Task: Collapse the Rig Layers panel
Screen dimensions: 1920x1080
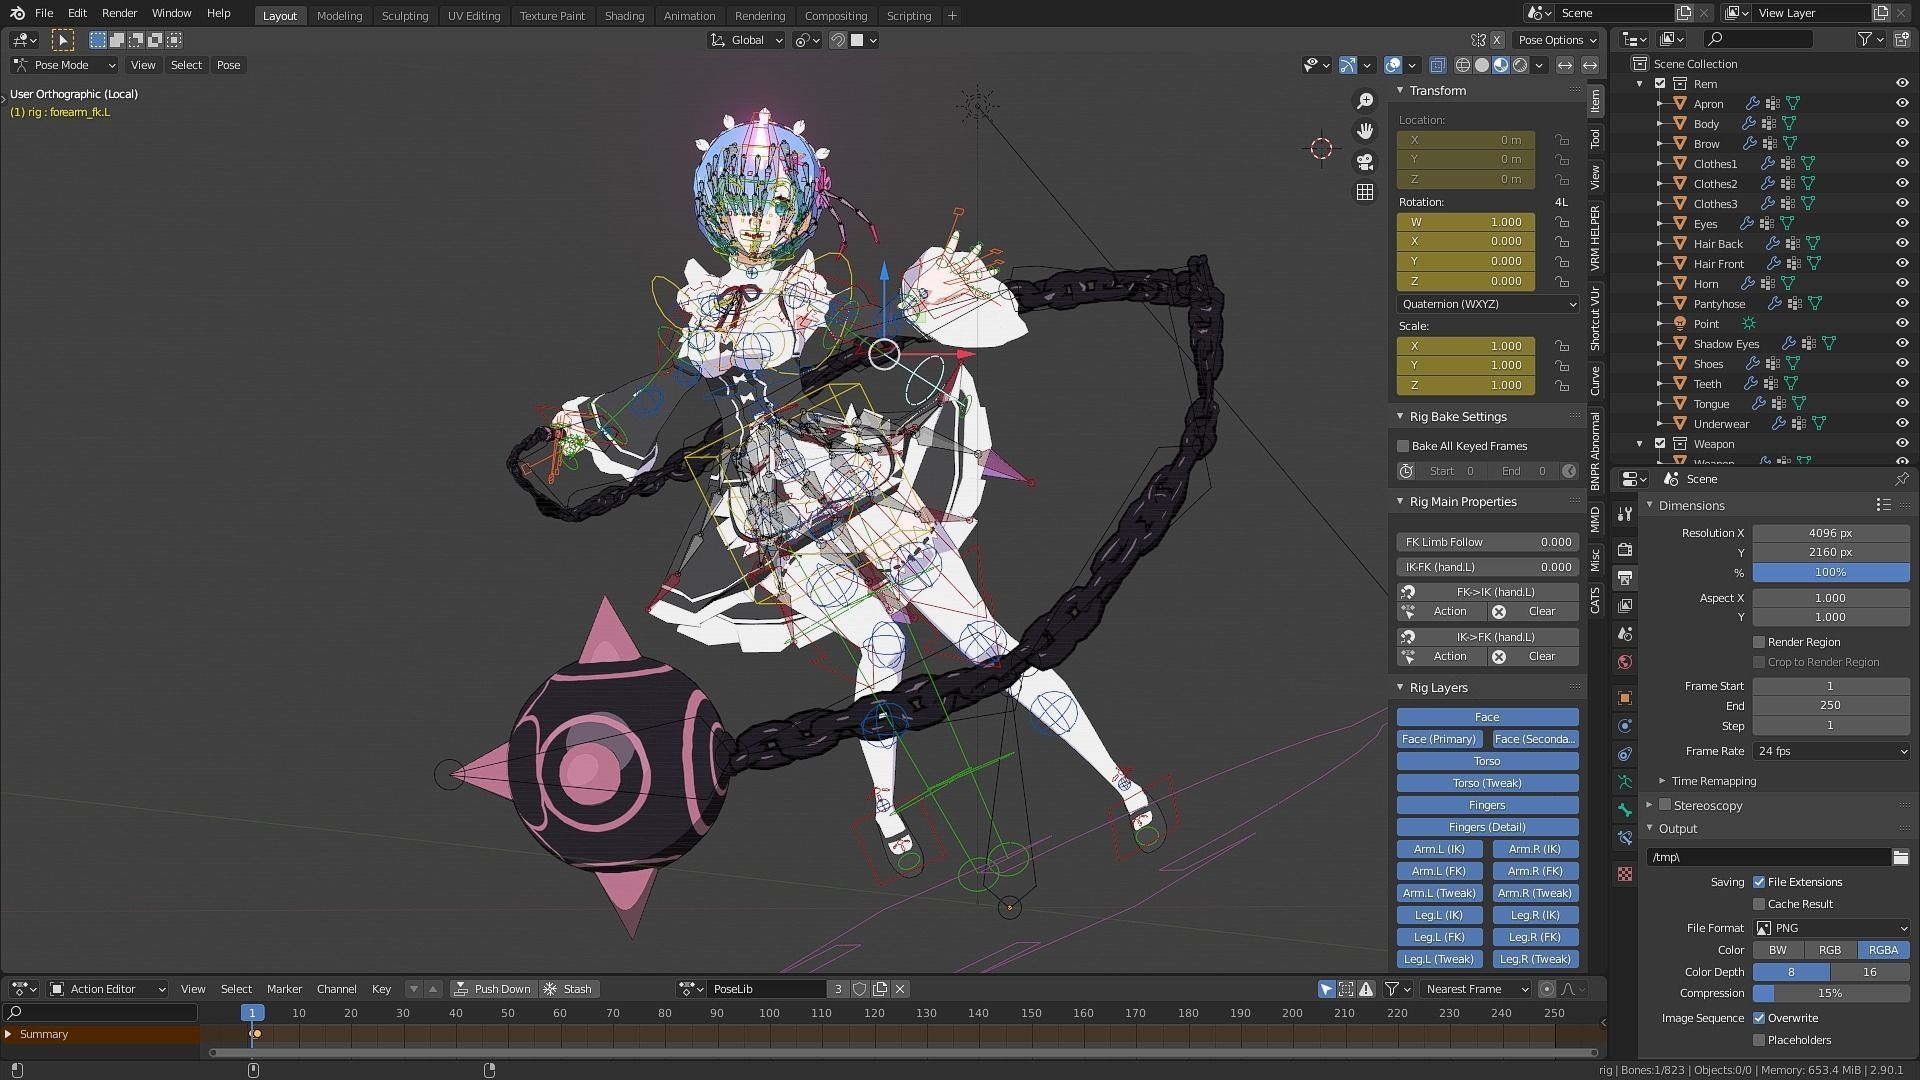Action: [x=1438, y=688]
